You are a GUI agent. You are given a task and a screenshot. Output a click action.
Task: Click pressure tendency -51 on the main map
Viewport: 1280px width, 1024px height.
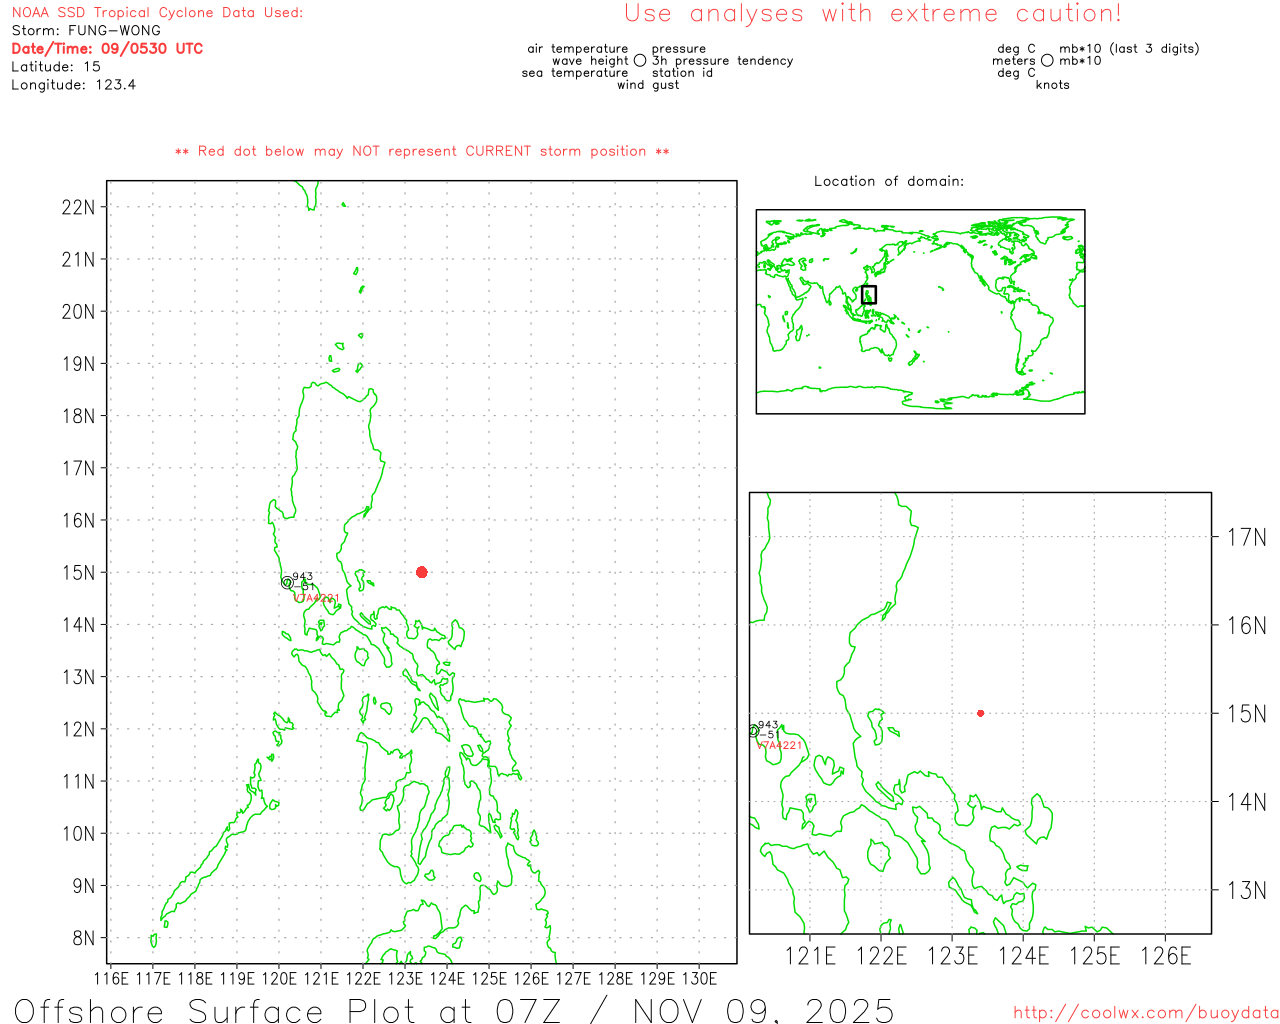coord(304,587)
